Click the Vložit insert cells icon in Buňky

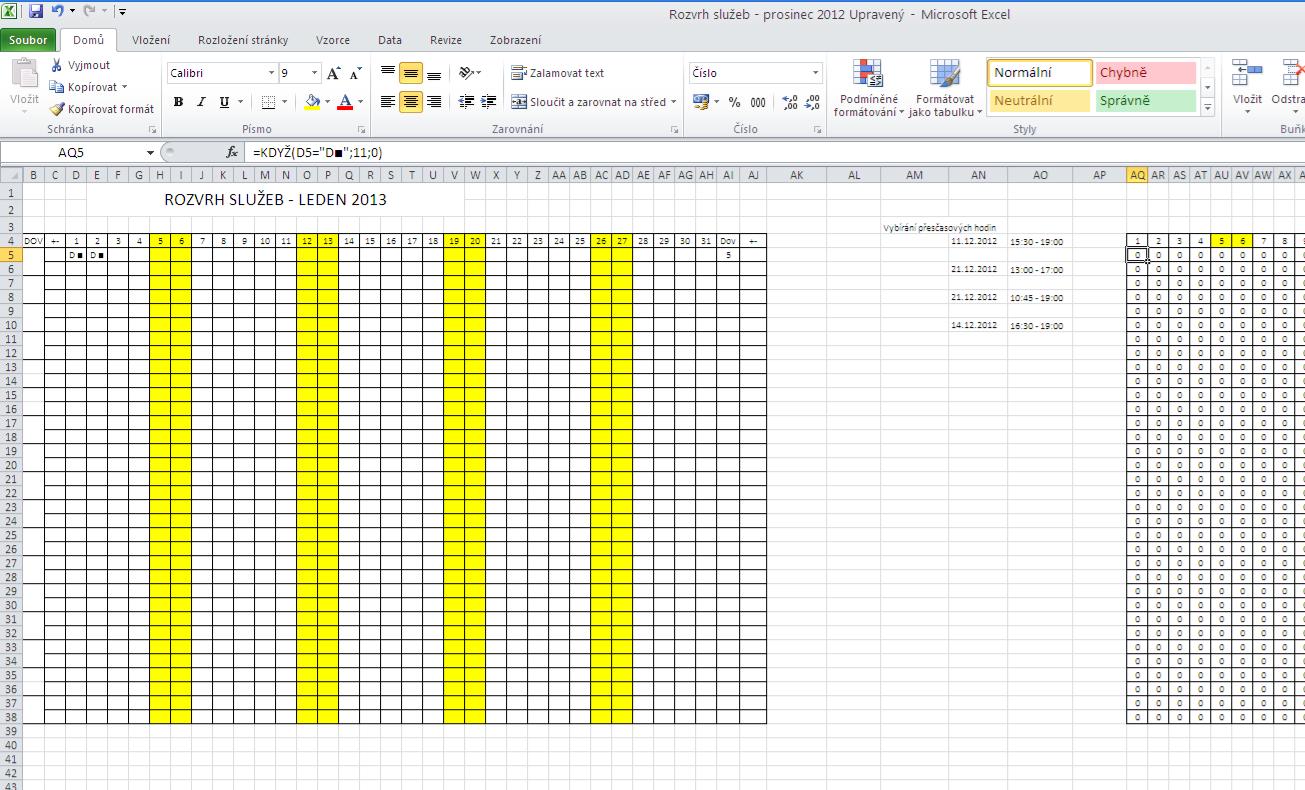(x=1247, y=73)
